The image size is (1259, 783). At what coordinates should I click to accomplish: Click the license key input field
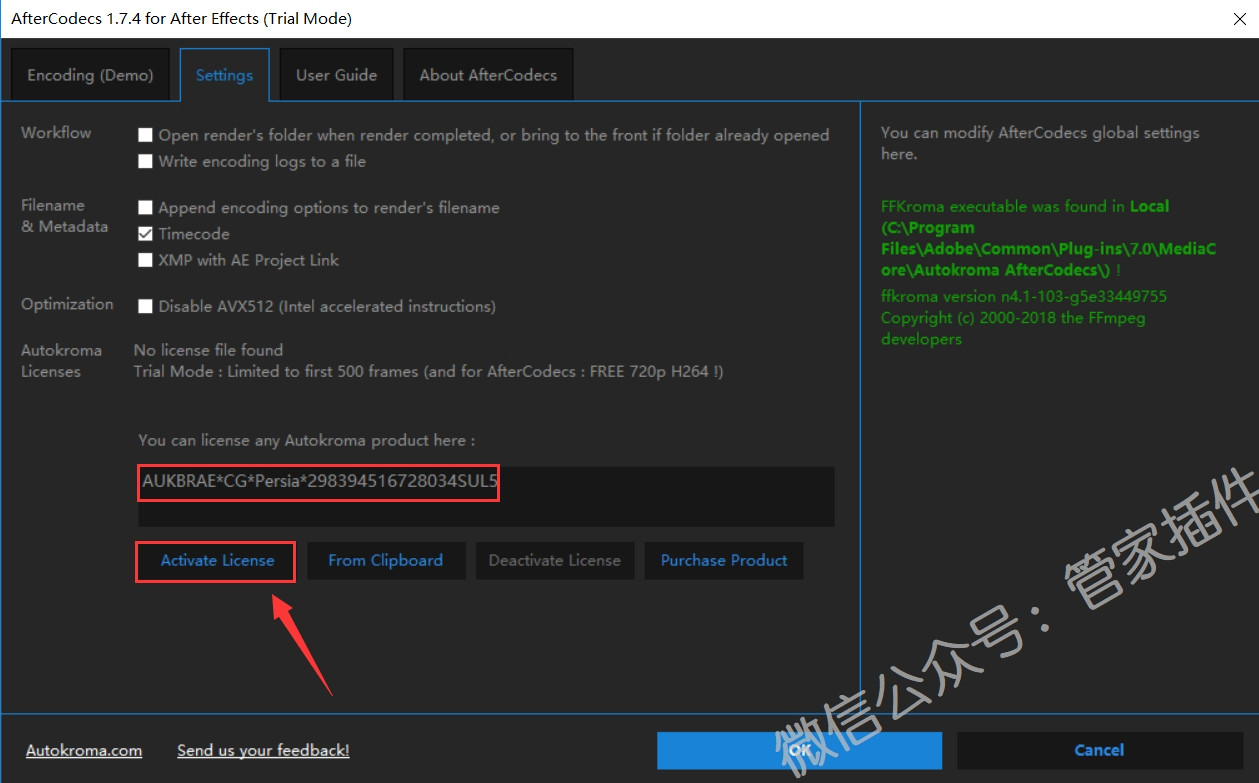[x=486, y=496]
